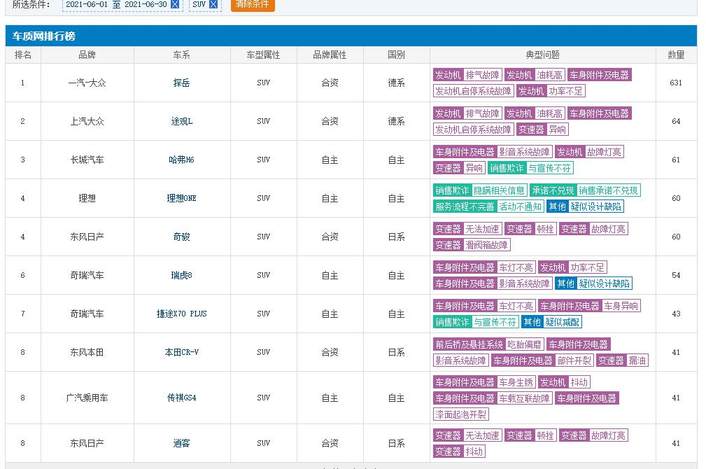Screen dimensions: 706x469
Task: Open the 奇骏 car series link
Action: coord(181,237)
